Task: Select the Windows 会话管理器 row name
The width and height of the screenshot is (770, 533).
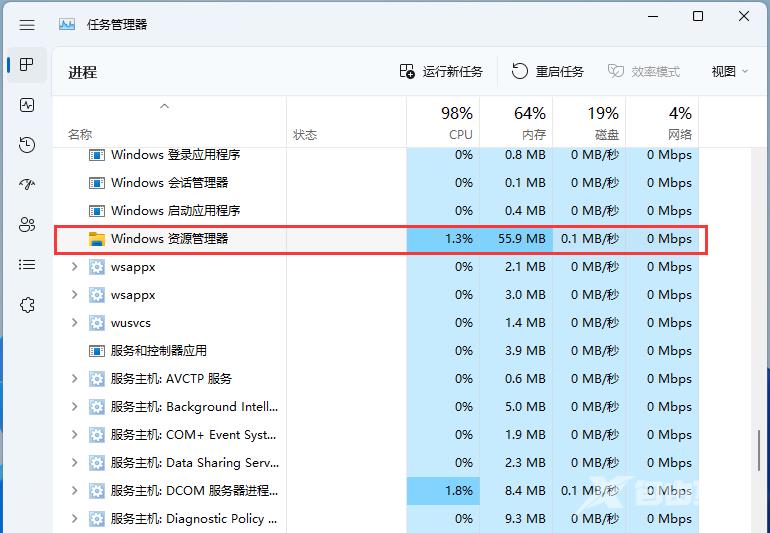Action: 169,183
